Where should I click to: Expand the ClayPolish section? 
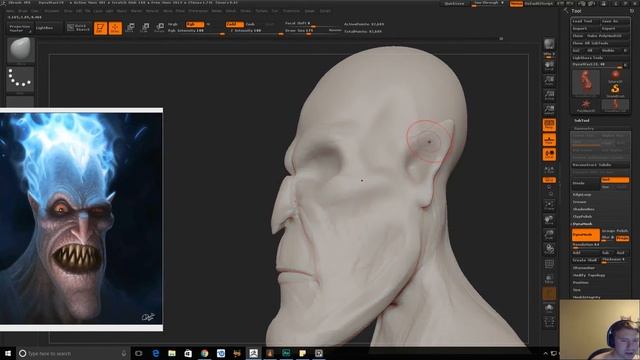point(582,217)
